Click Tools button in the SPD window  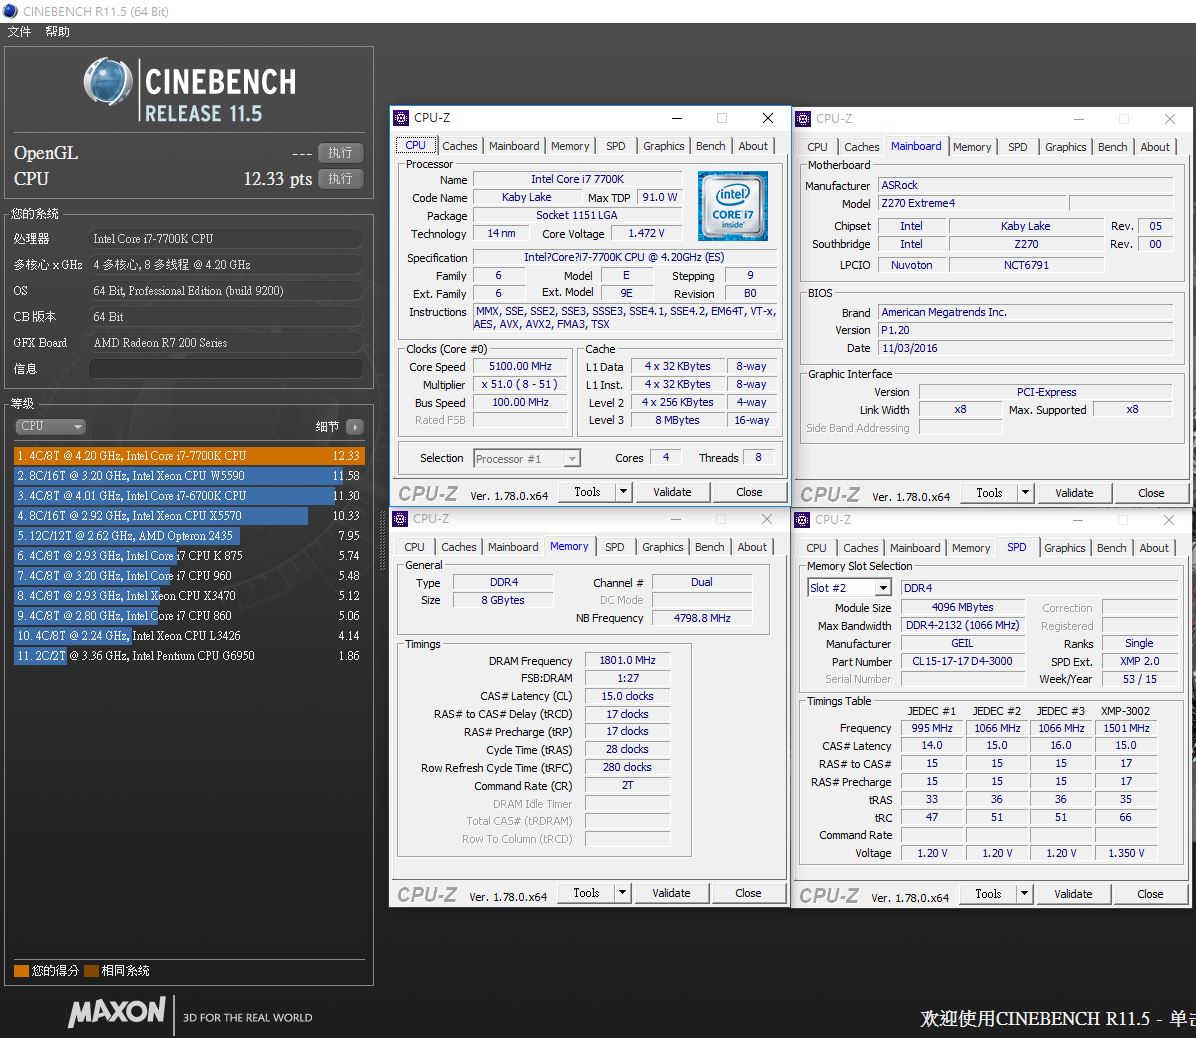coord(989,893)
